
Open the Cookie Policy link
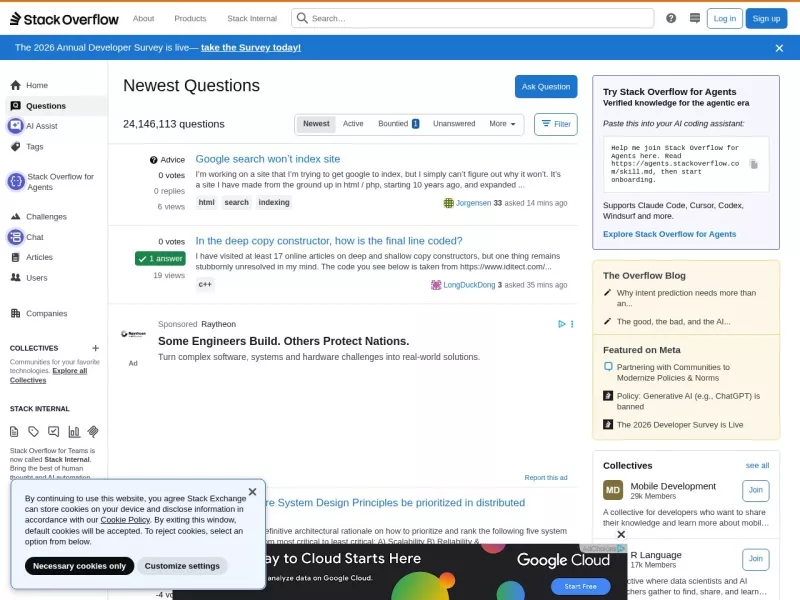125,520
